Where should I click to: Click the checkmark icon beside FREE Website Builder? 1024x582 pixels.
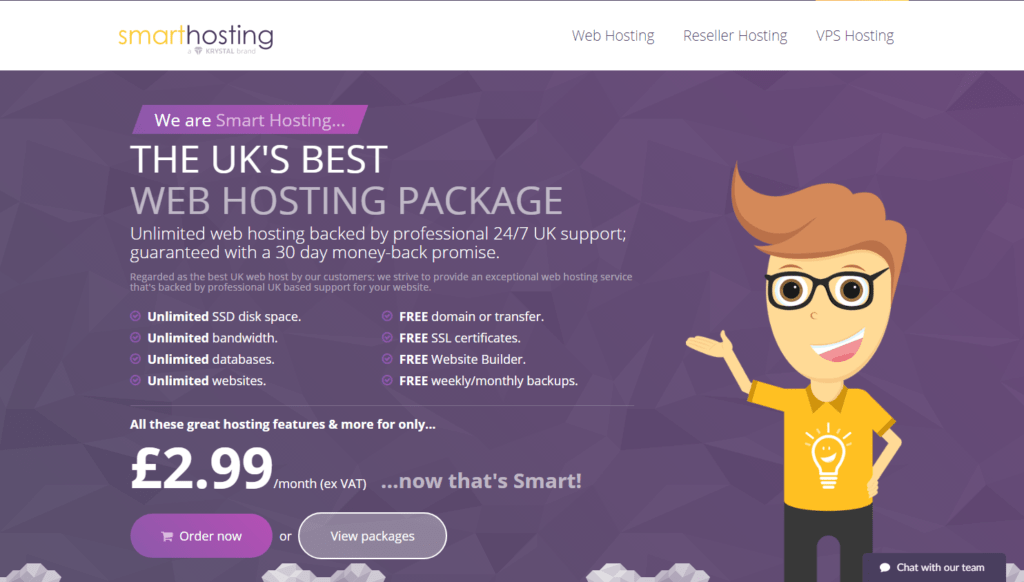point(387,359)
